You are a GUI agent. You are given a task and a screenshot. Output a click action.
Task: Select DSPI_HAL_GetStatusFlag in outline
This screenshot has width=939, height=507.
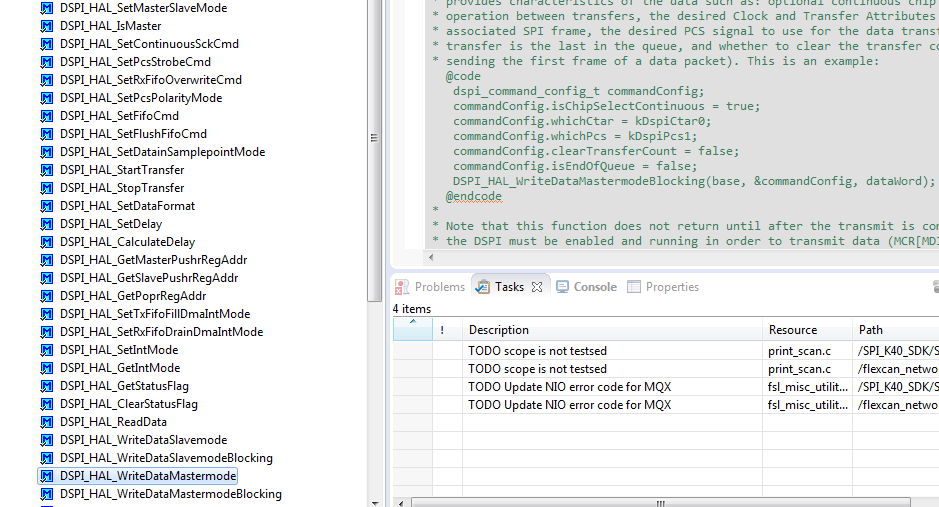(x=124, y=386)
